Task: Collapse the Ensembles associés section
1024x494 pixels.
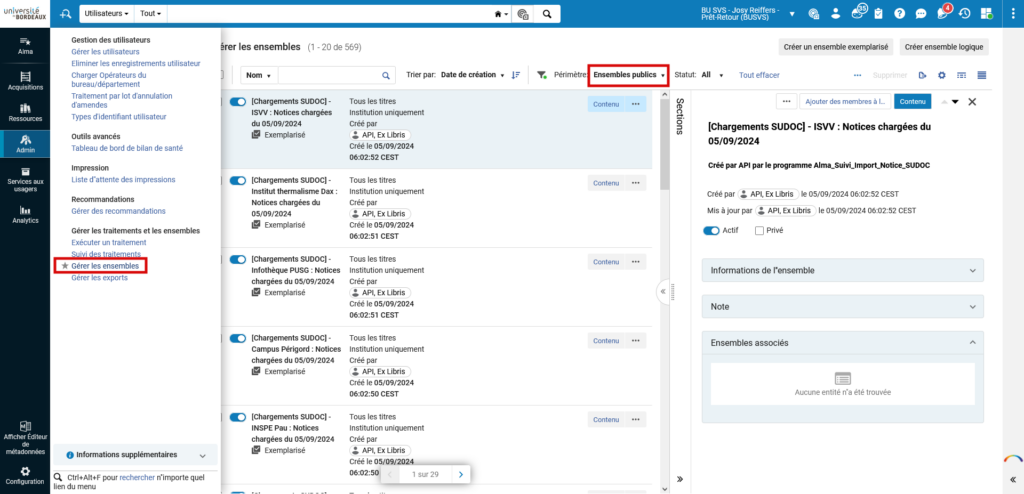Action: point(842,342)
